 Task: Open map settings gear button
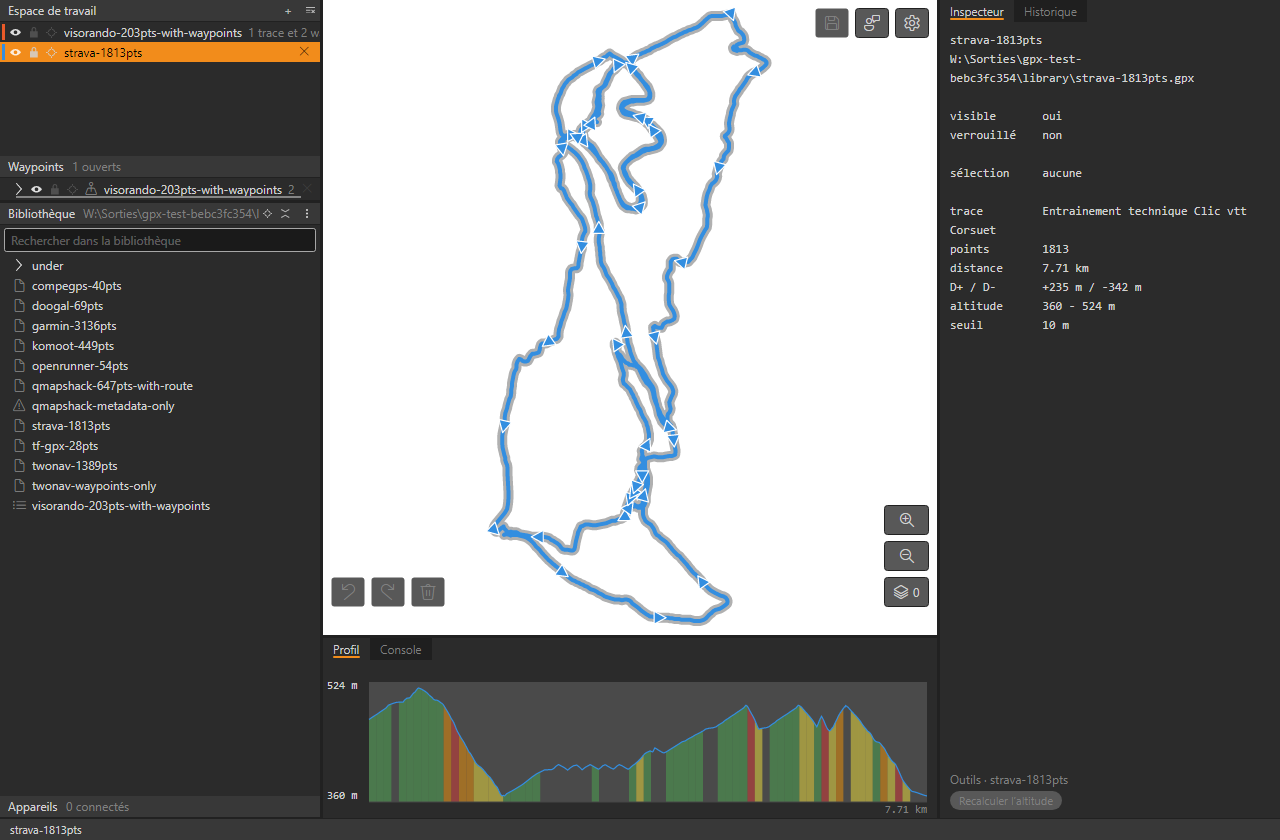(x=911, y=23)
